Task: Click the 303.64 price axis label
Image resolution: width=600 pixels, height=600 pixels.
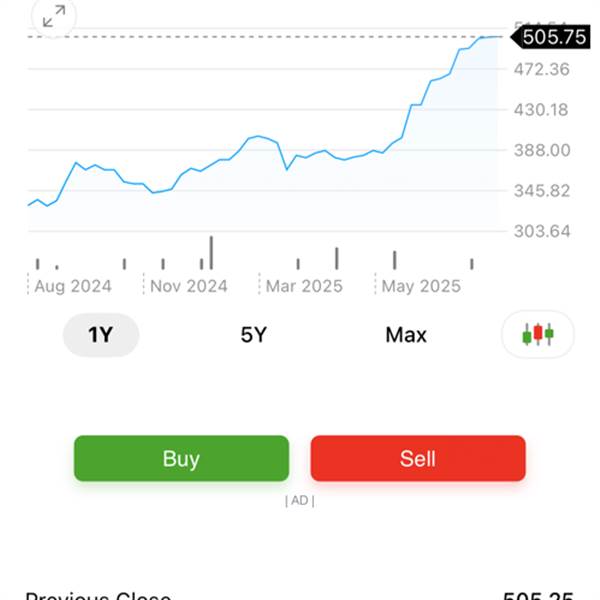Action: (542, 231)
